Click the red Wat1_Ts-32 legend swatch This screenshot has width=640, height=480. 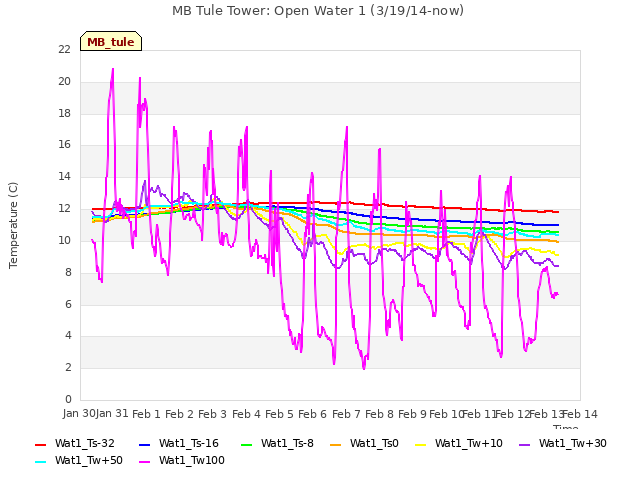coord(40,444)
